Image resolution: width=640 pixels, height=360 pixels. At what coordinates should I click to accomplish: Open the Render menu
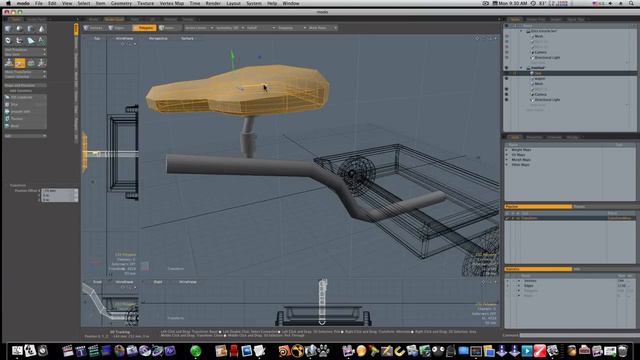point(213,3)
